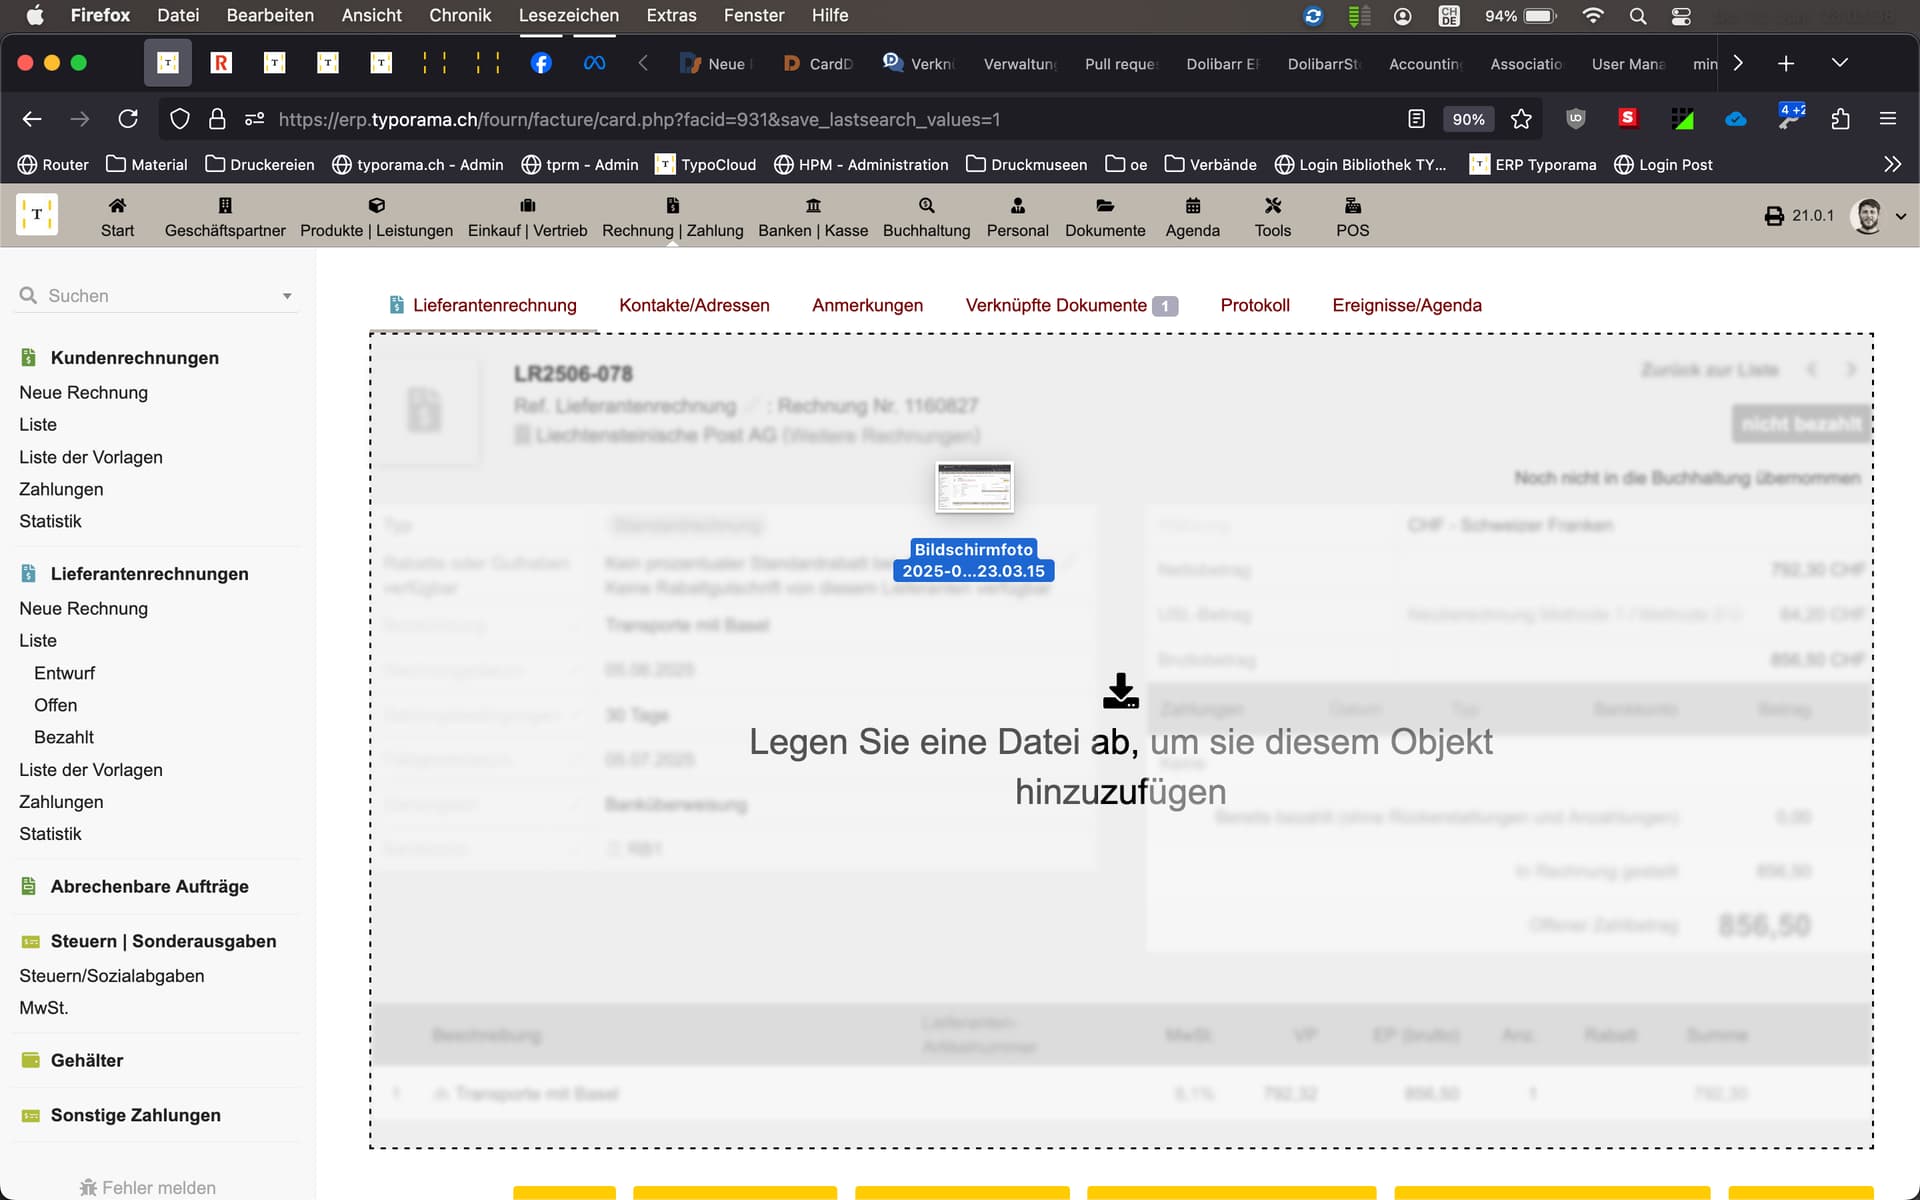Open macOS Control Center

1681,16
